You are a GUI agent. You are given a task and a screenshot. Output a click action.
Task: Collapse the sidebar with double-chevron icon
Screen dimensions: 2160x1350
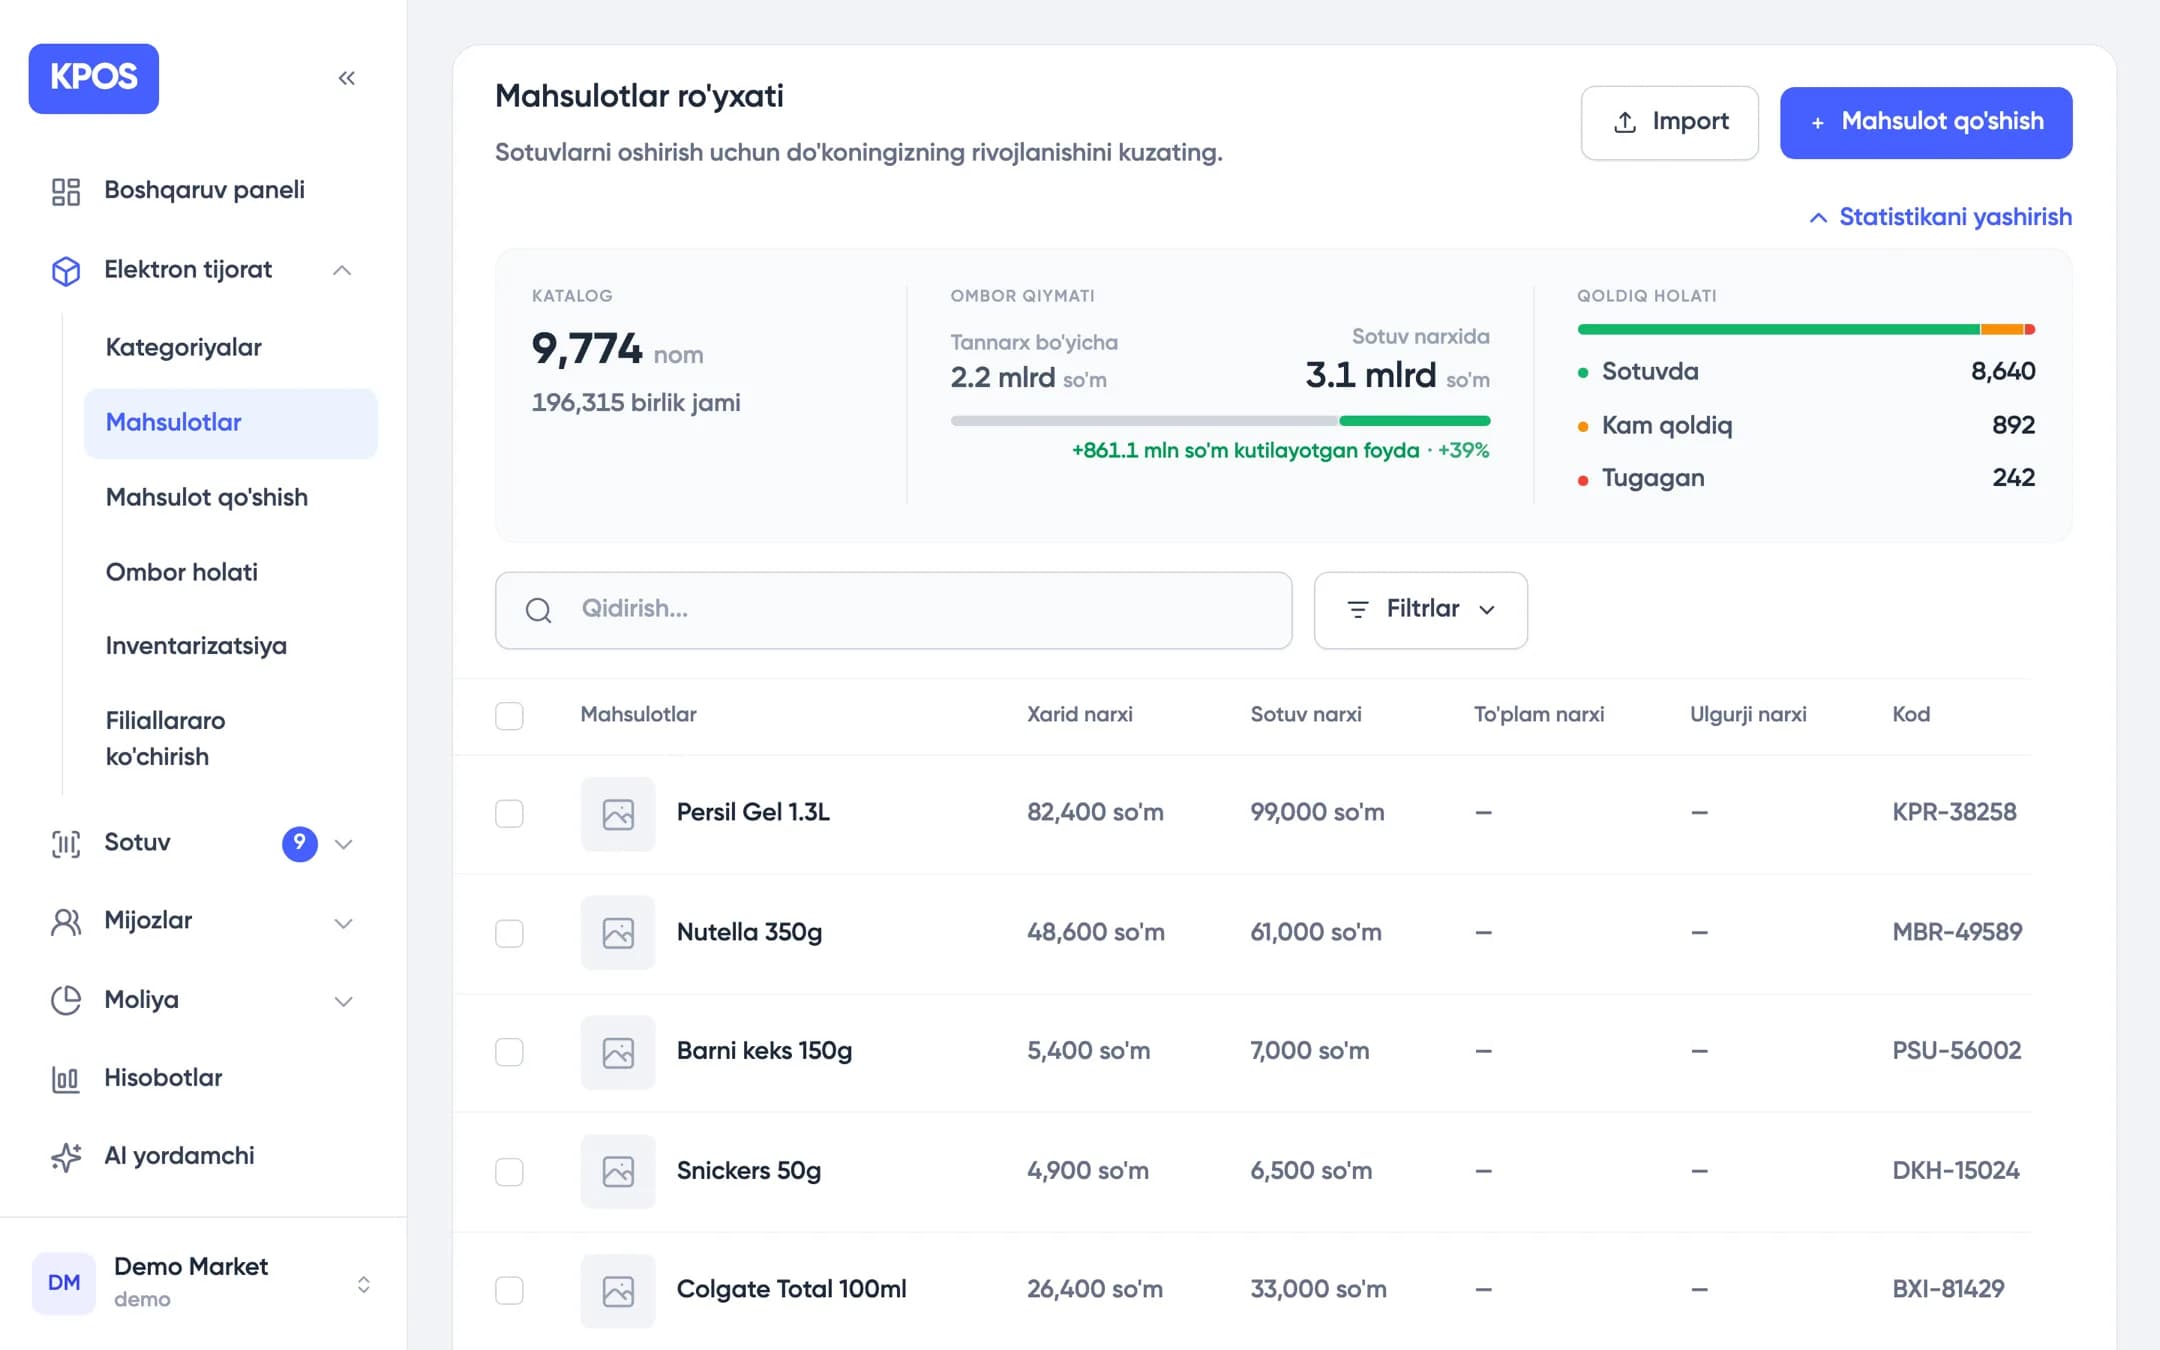click(347, 78)
